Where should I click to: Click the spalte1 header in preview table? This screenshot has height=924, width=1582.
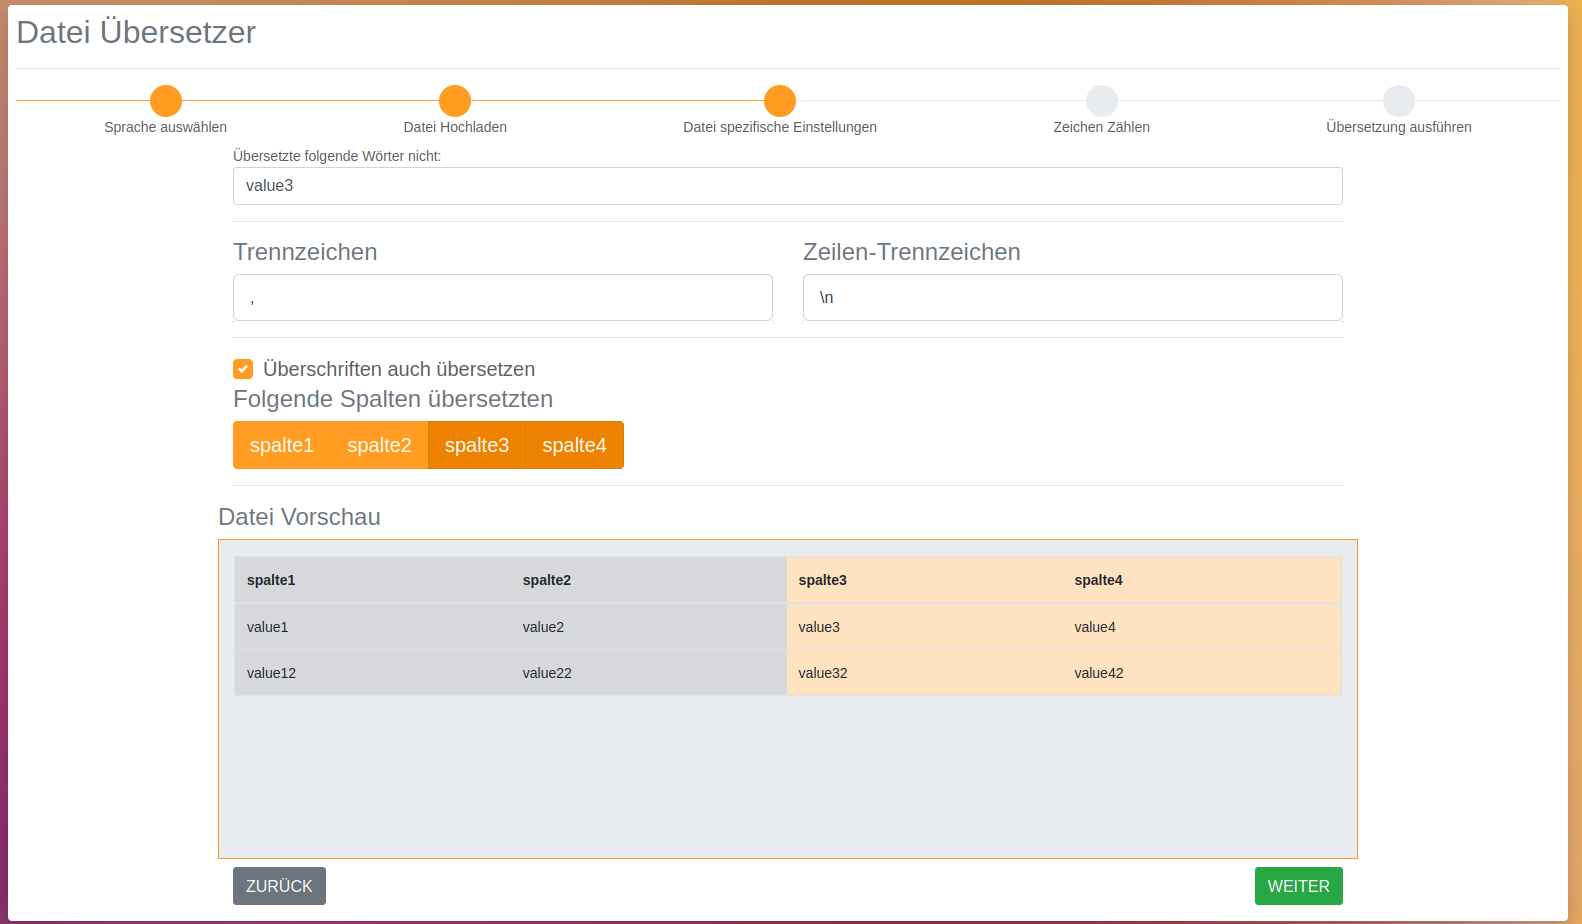click(x=271, y=580)
